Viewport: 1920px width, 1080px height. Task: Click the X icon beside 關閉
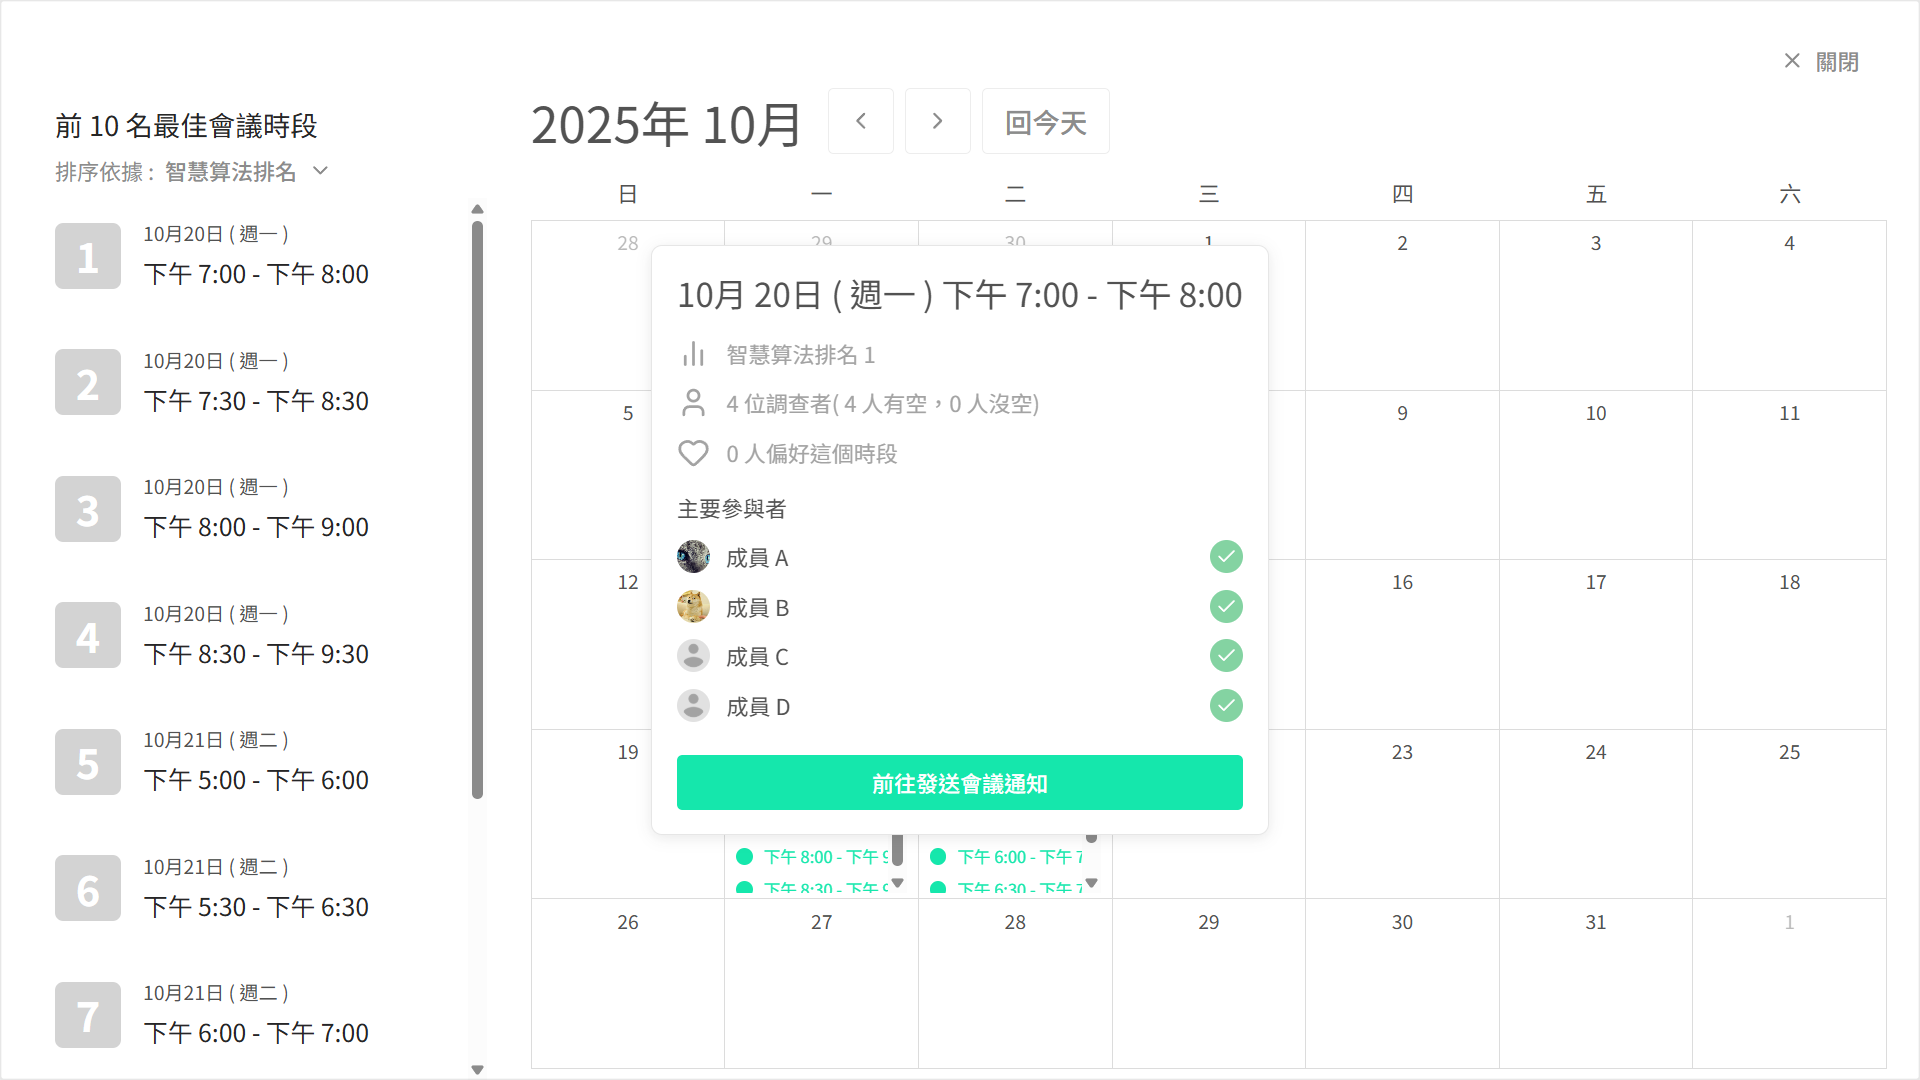pyautogui.click(x=1791, y=61)
